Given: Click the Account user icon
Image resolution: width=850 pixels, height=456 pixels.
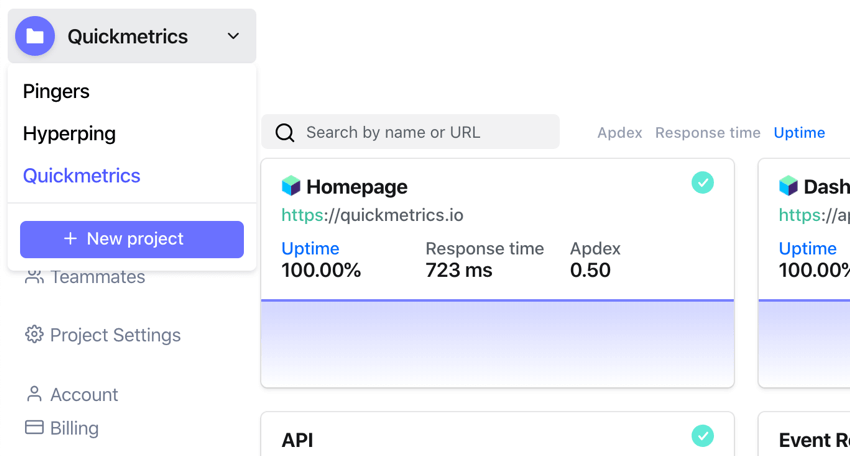Looking at the screenshot, I should (x=34, y=394).
